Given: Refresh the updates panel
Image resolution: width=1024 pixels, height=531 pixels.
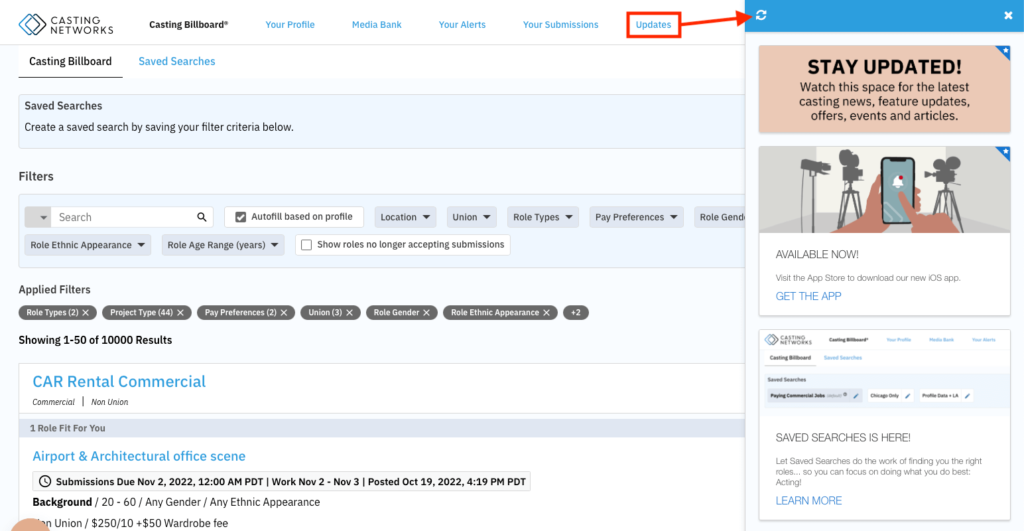Looking at the screenshot, I should 761,15.
